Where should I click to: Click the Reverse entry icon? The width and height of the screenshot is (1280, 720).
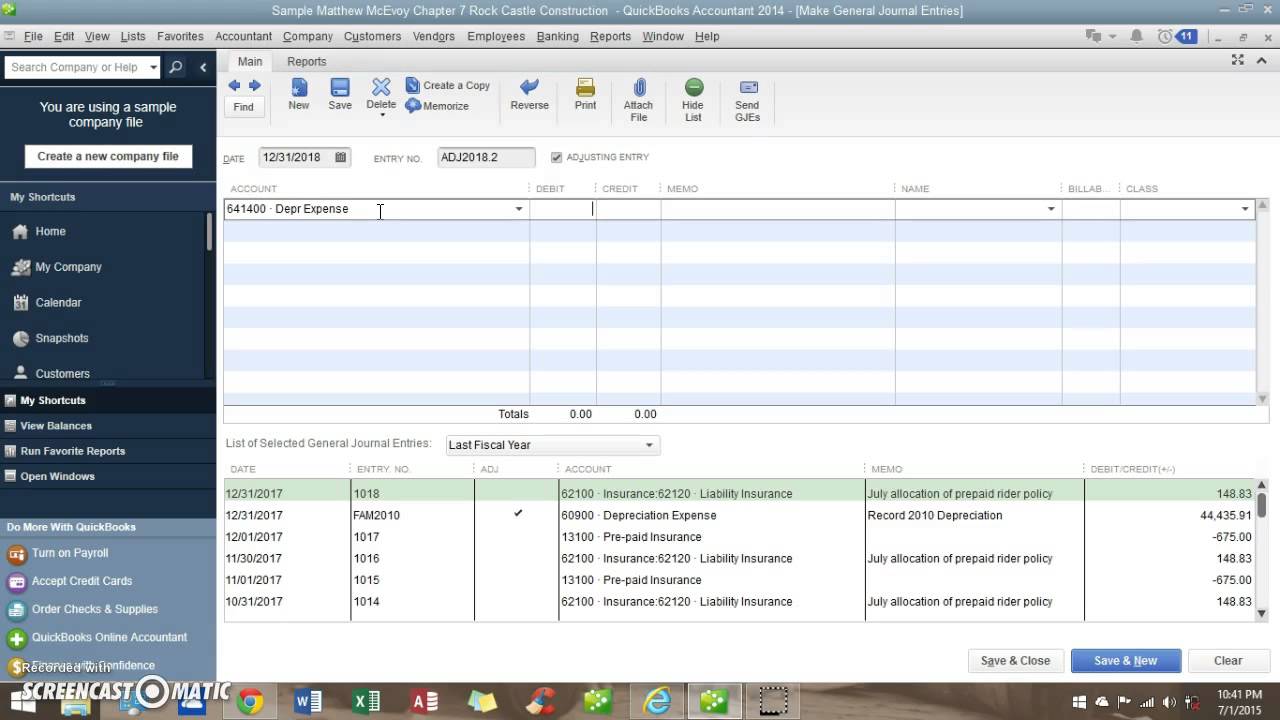(530, 88)
